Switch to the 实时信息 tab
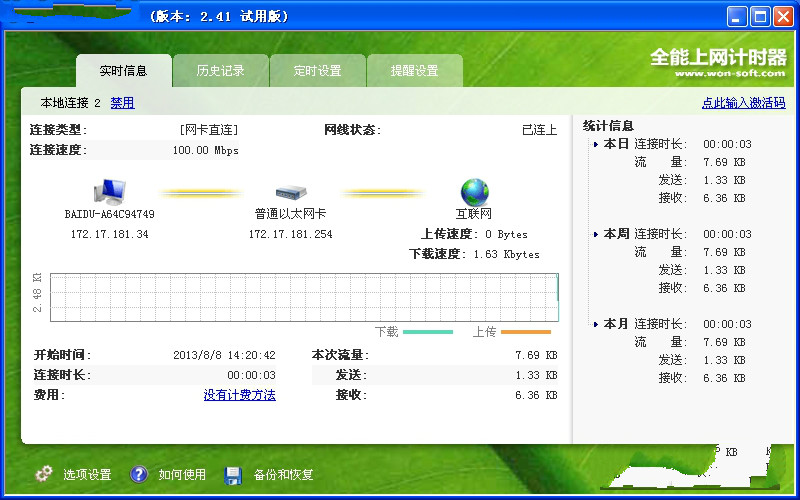This screenshot has height=500, width=800. 123,70
